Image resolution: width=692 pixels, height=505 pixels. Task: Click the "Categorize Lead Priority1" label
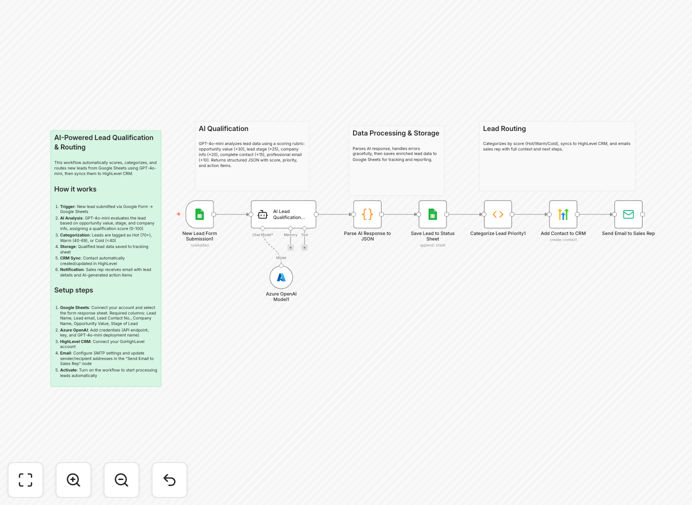coord(498,233)
